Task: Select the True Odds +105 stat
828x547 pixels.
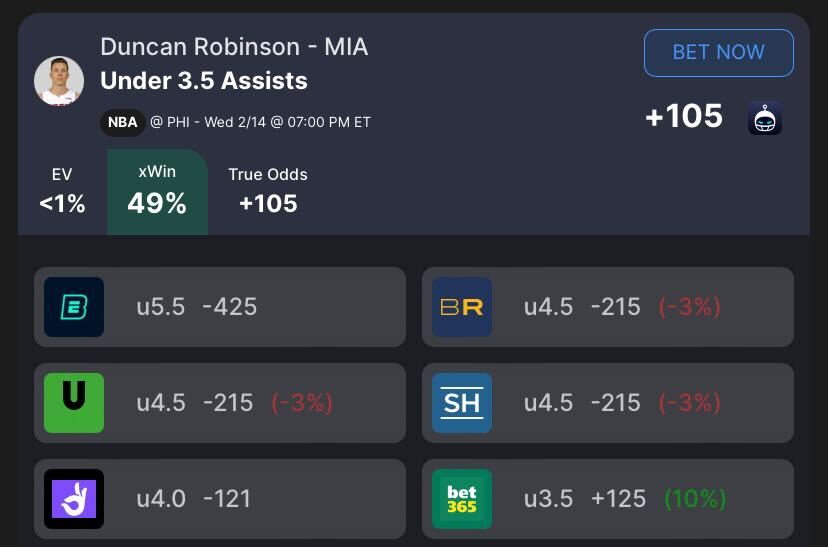Action: [x=268, y=190]
